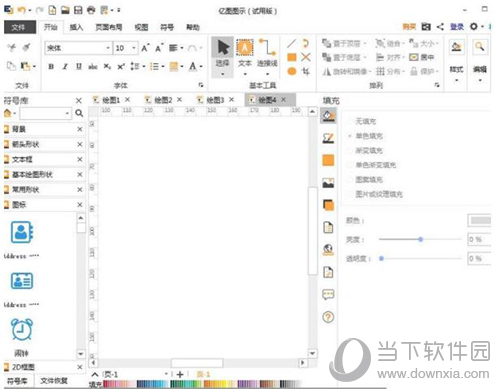Screen dimensions: 500x392
Task: Apply superscript formatting
Action: [x=121, y=67]
